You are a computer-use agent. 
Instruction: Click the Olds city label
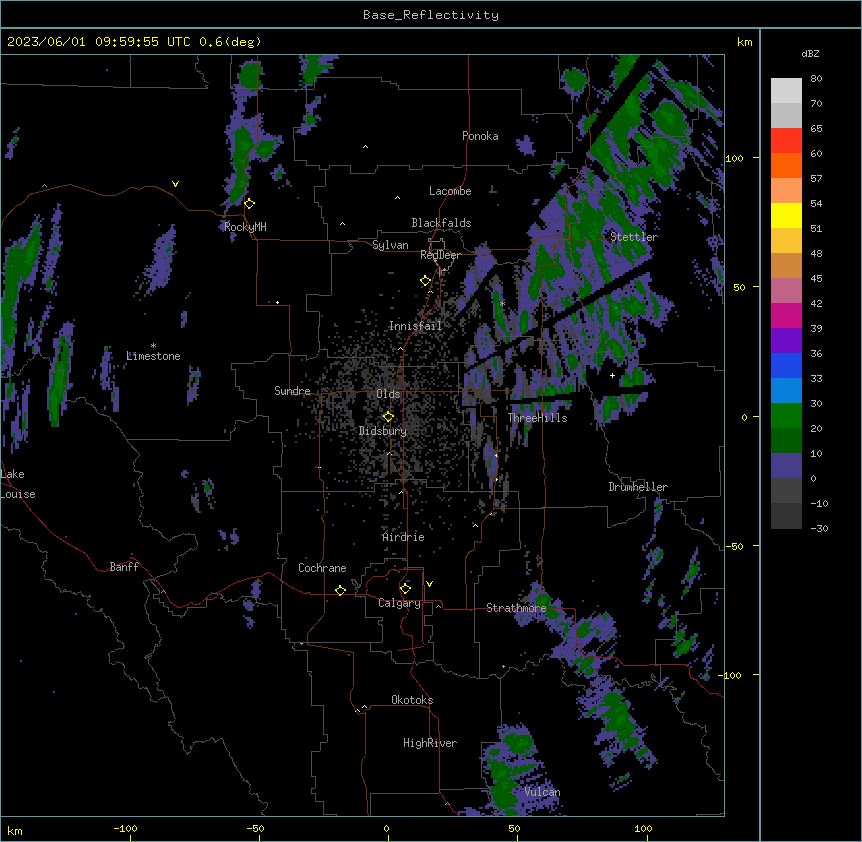click(388, 394)
